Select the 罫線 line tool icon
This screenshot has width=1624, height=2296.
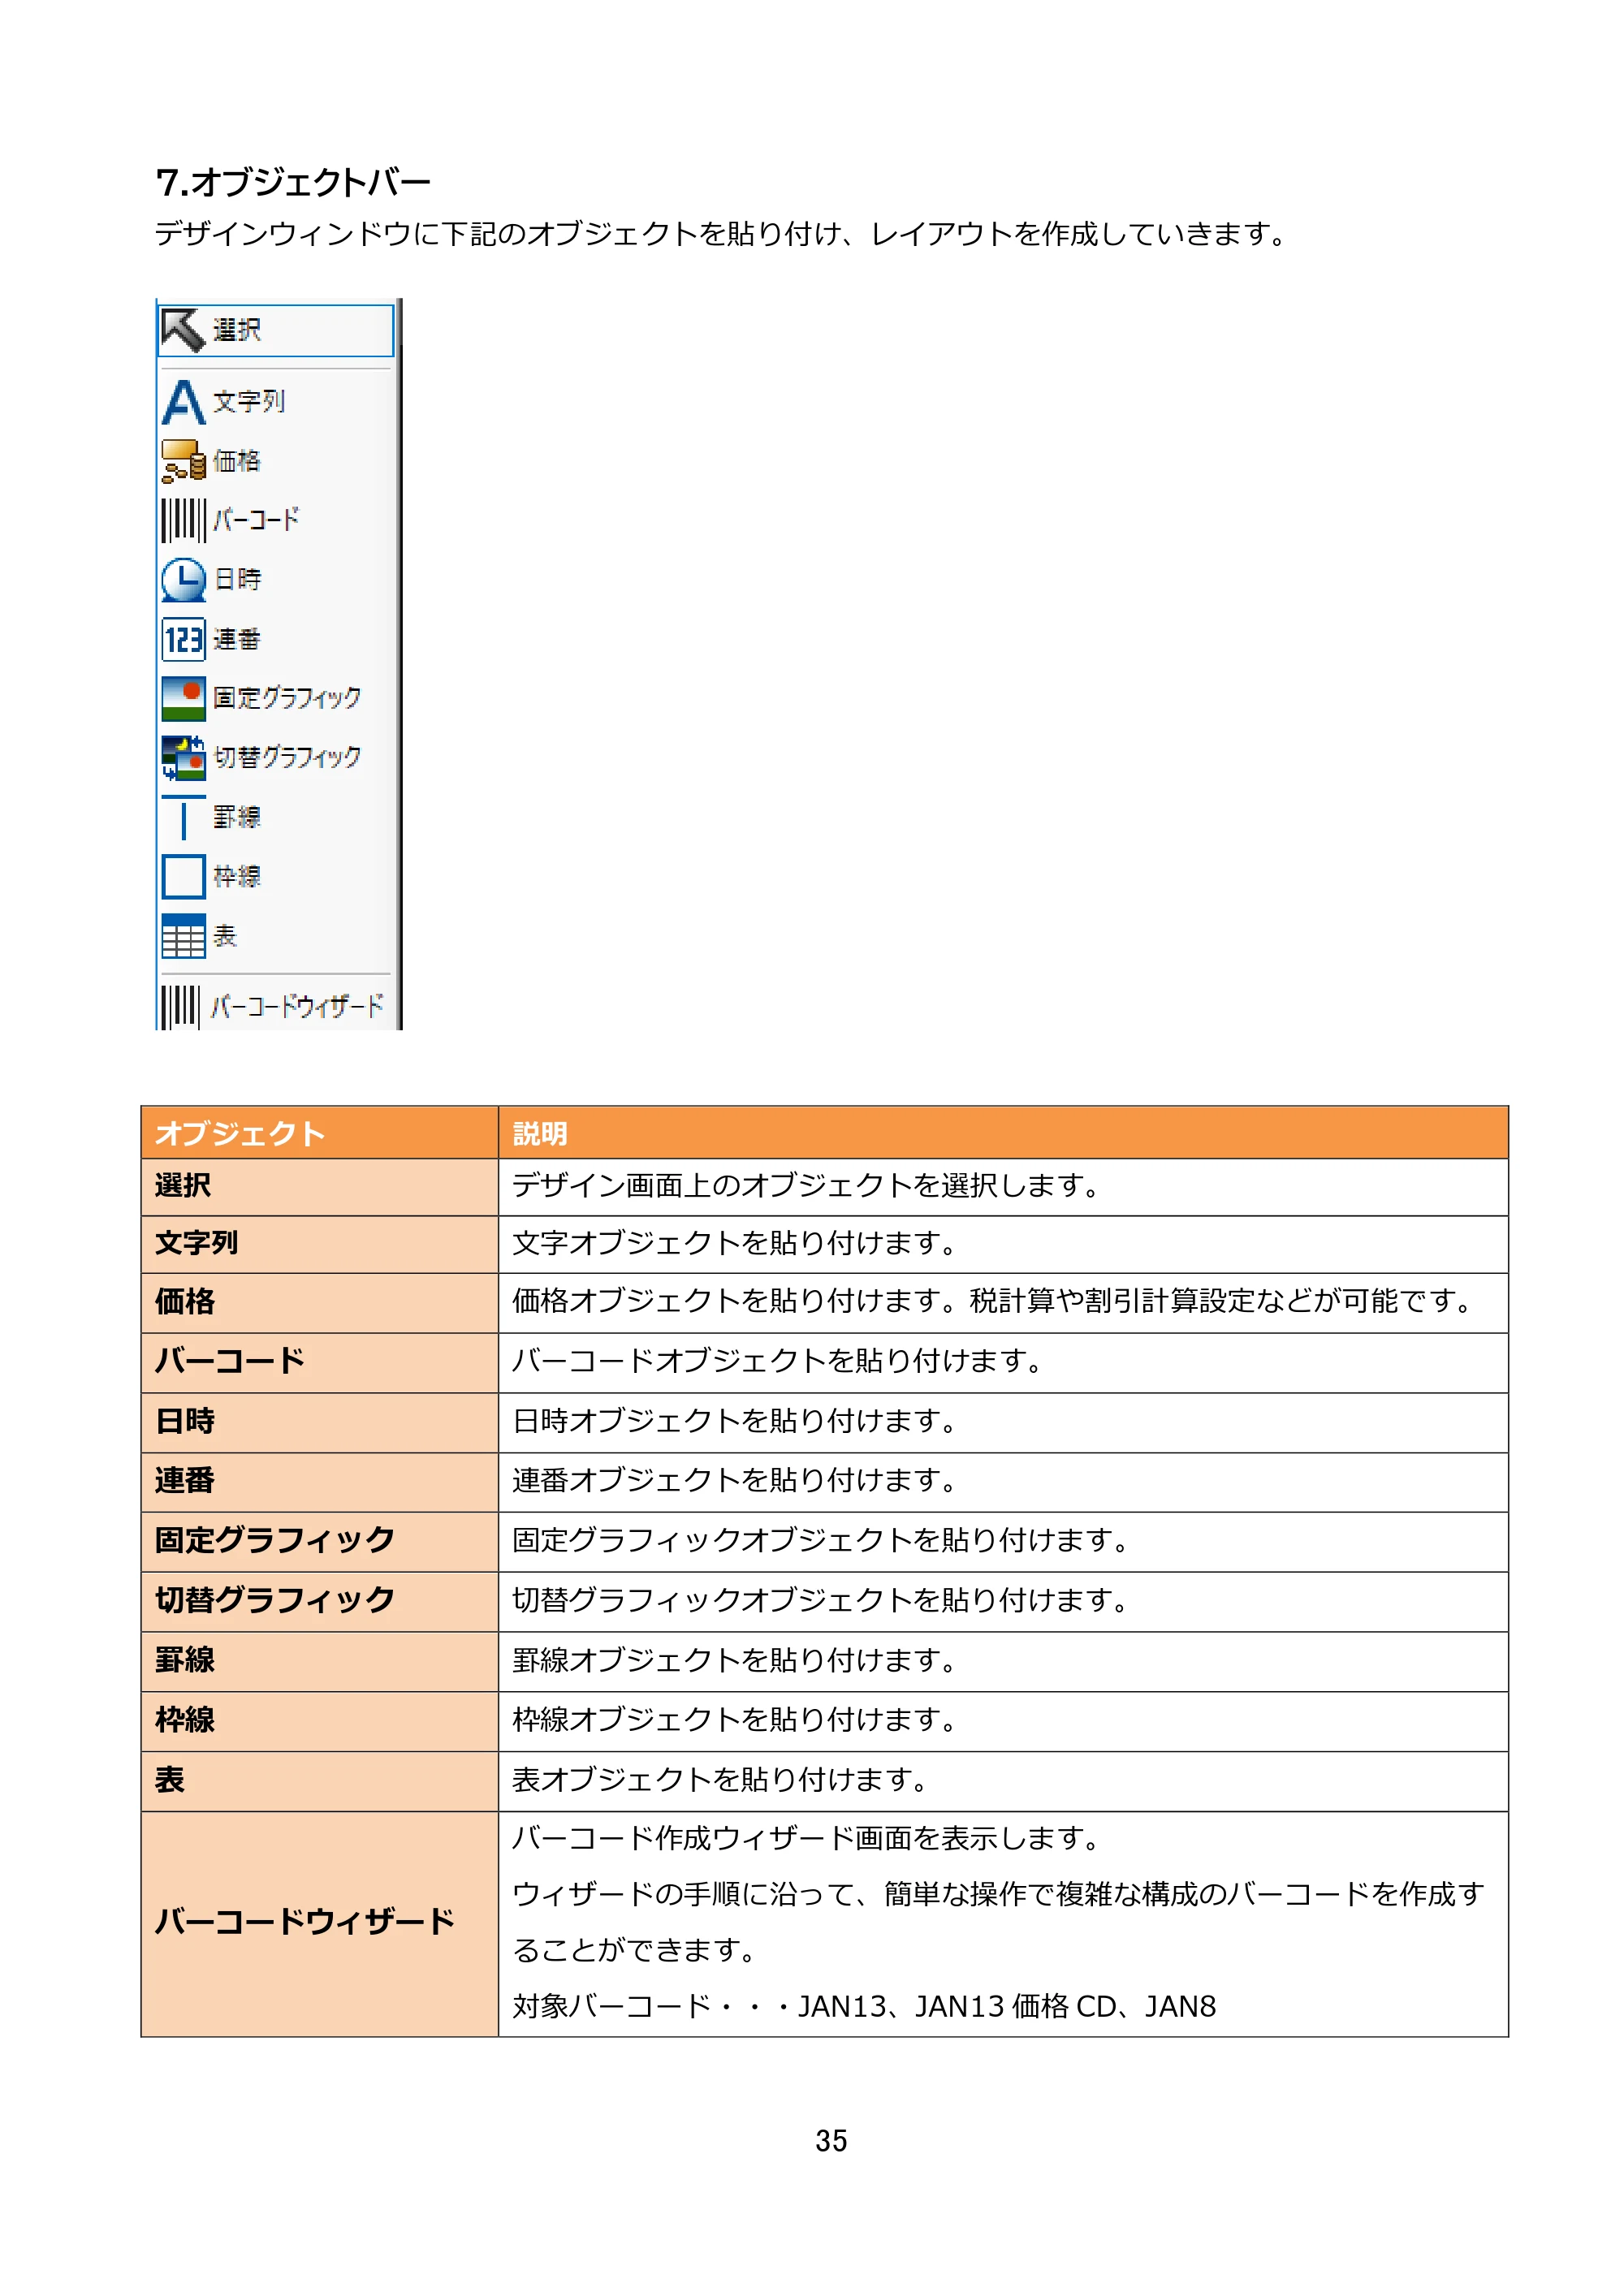click(183, 818)
